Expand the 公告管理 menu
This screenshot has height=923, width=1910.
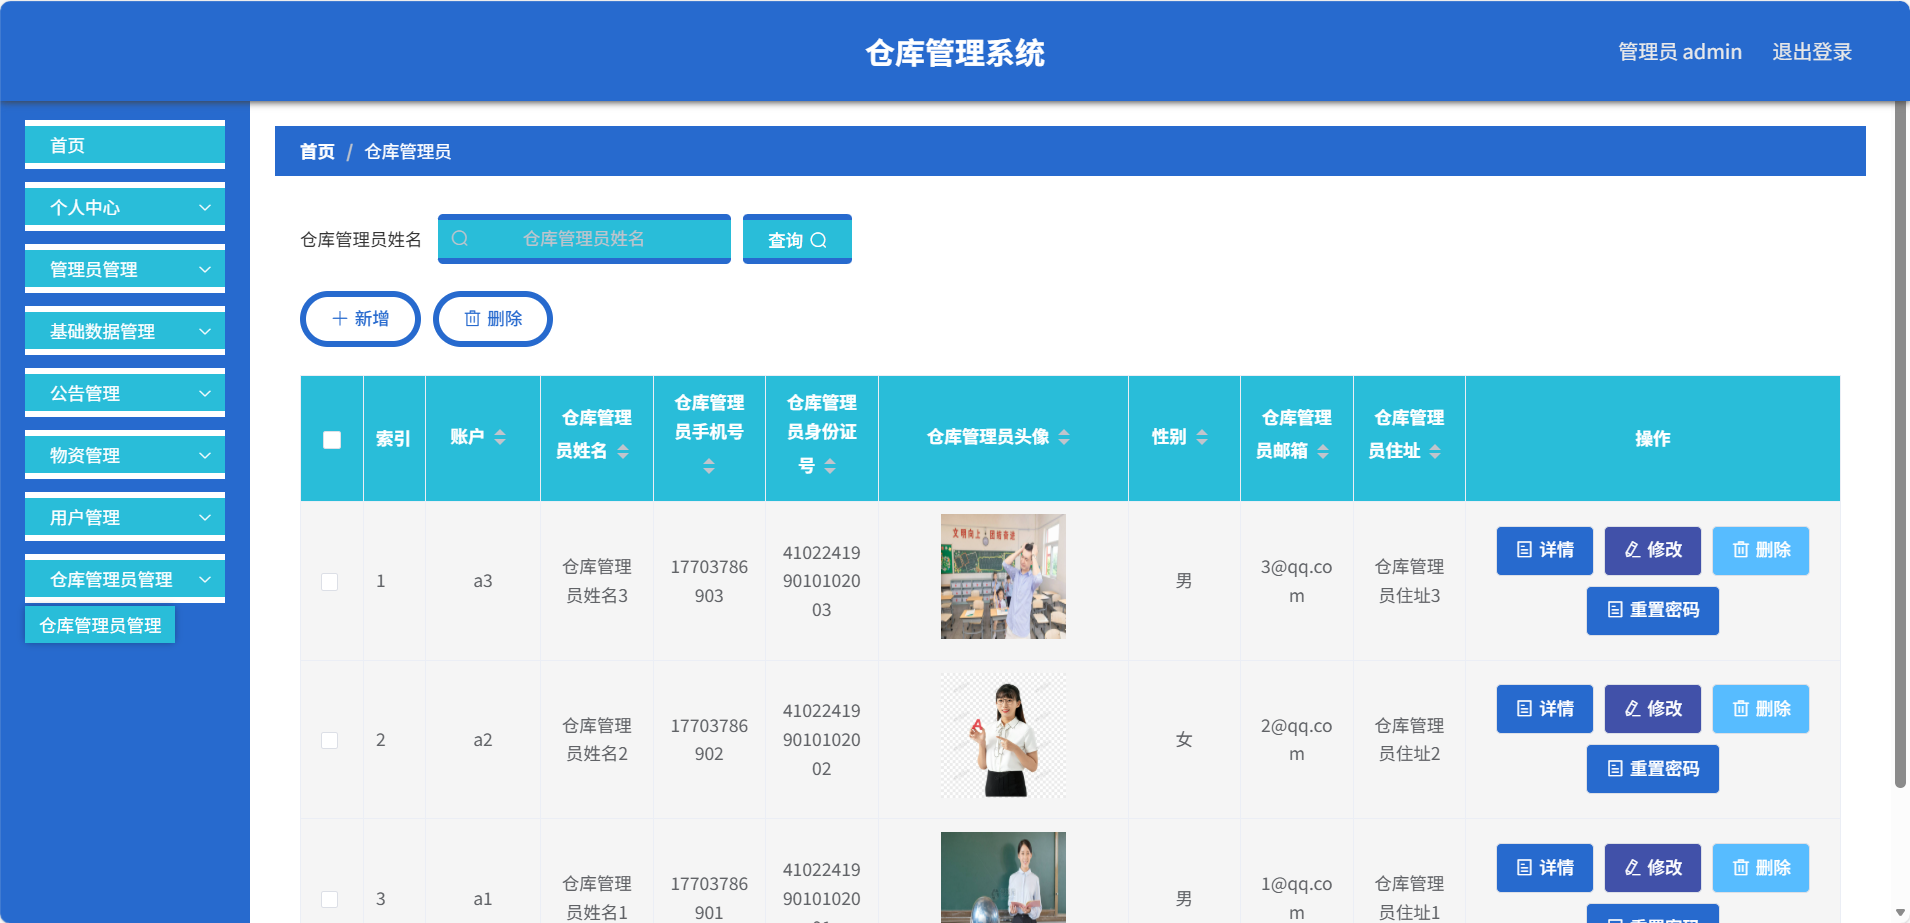coord(125,393)
